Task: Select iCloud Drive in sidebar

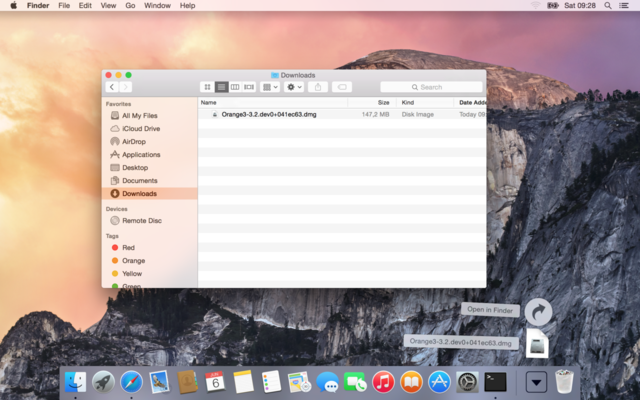Action: click(149, 129)
